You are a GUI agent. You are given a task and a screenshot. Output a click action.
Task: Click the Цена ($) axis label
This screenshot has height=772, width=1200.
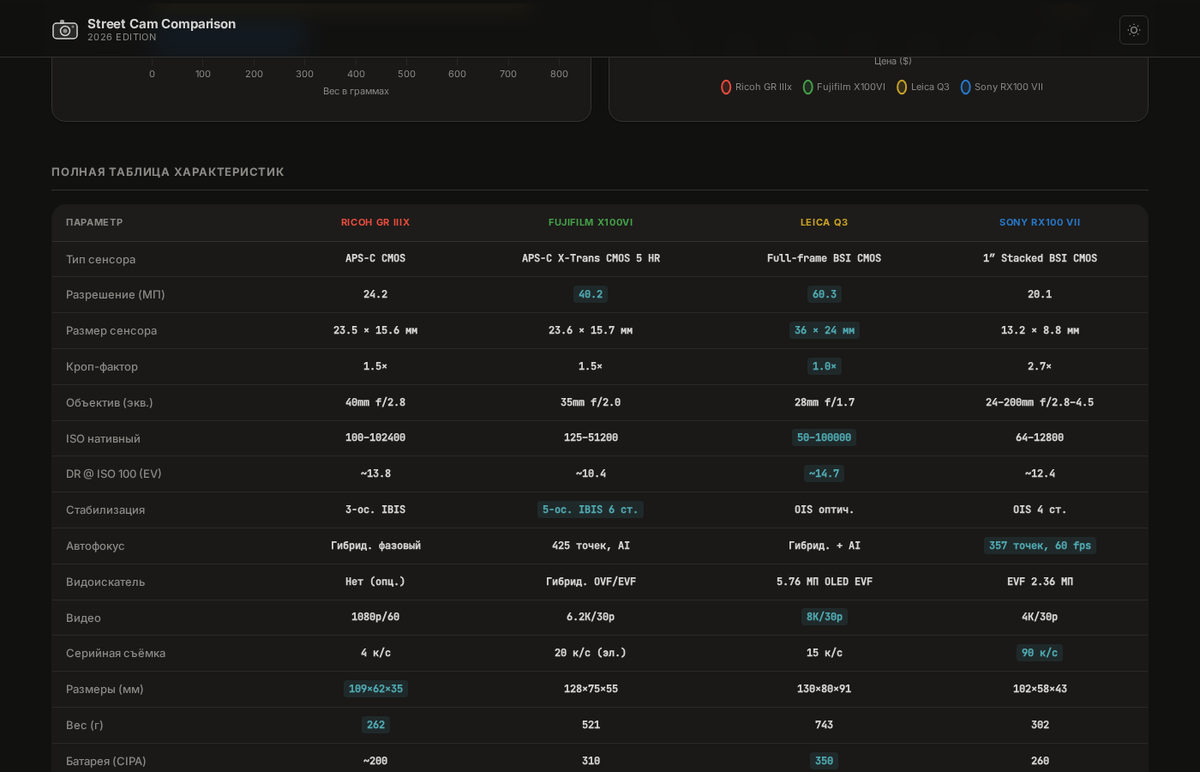point(893,61)
